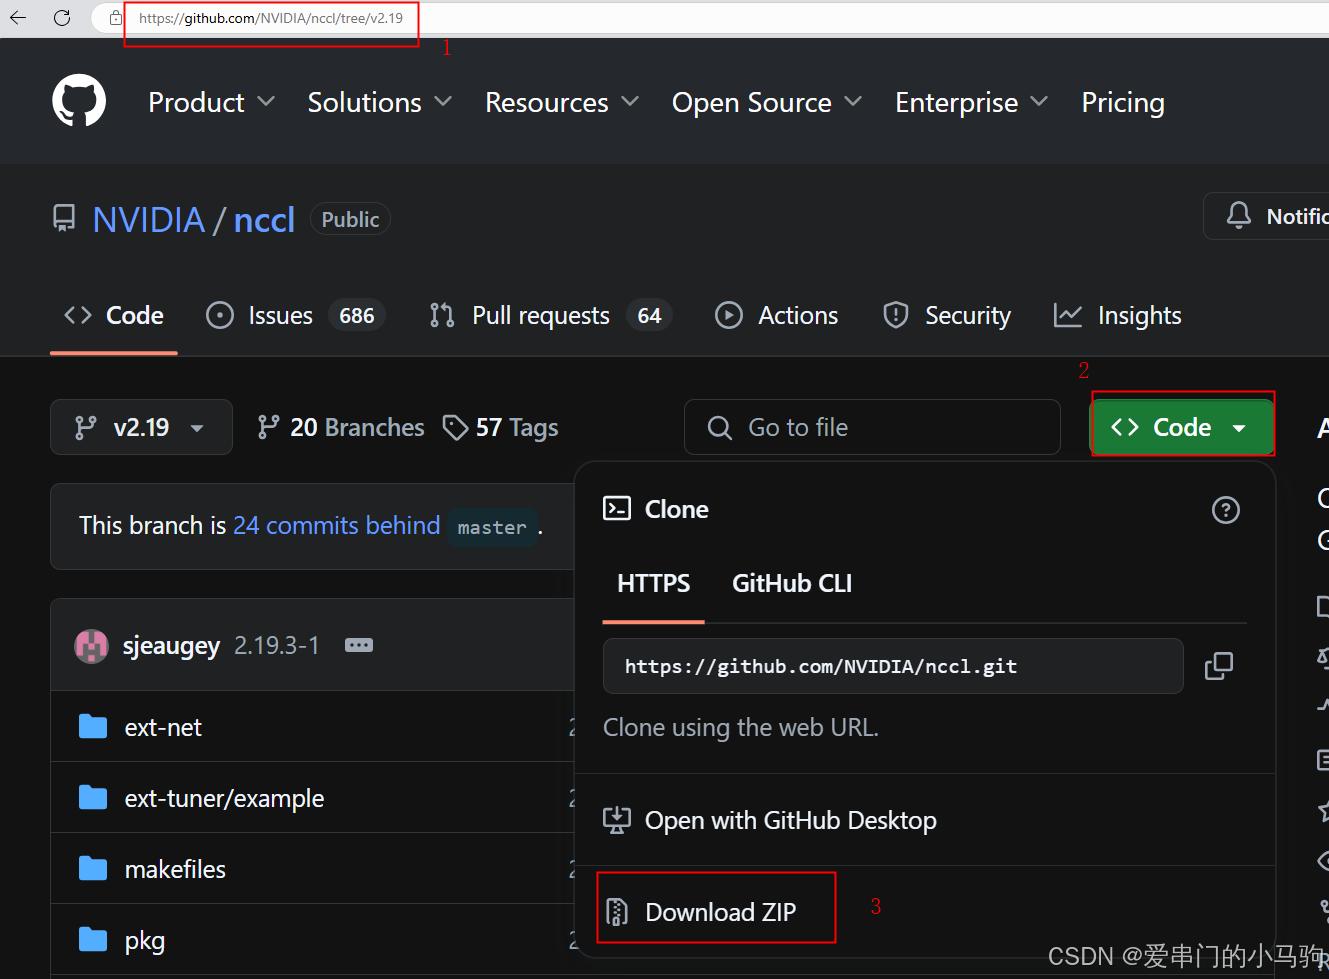Image resolution: width=1329 pixels, height=979 pixels.
Task: Open the NVIDIA organization link
Action: 149,219
